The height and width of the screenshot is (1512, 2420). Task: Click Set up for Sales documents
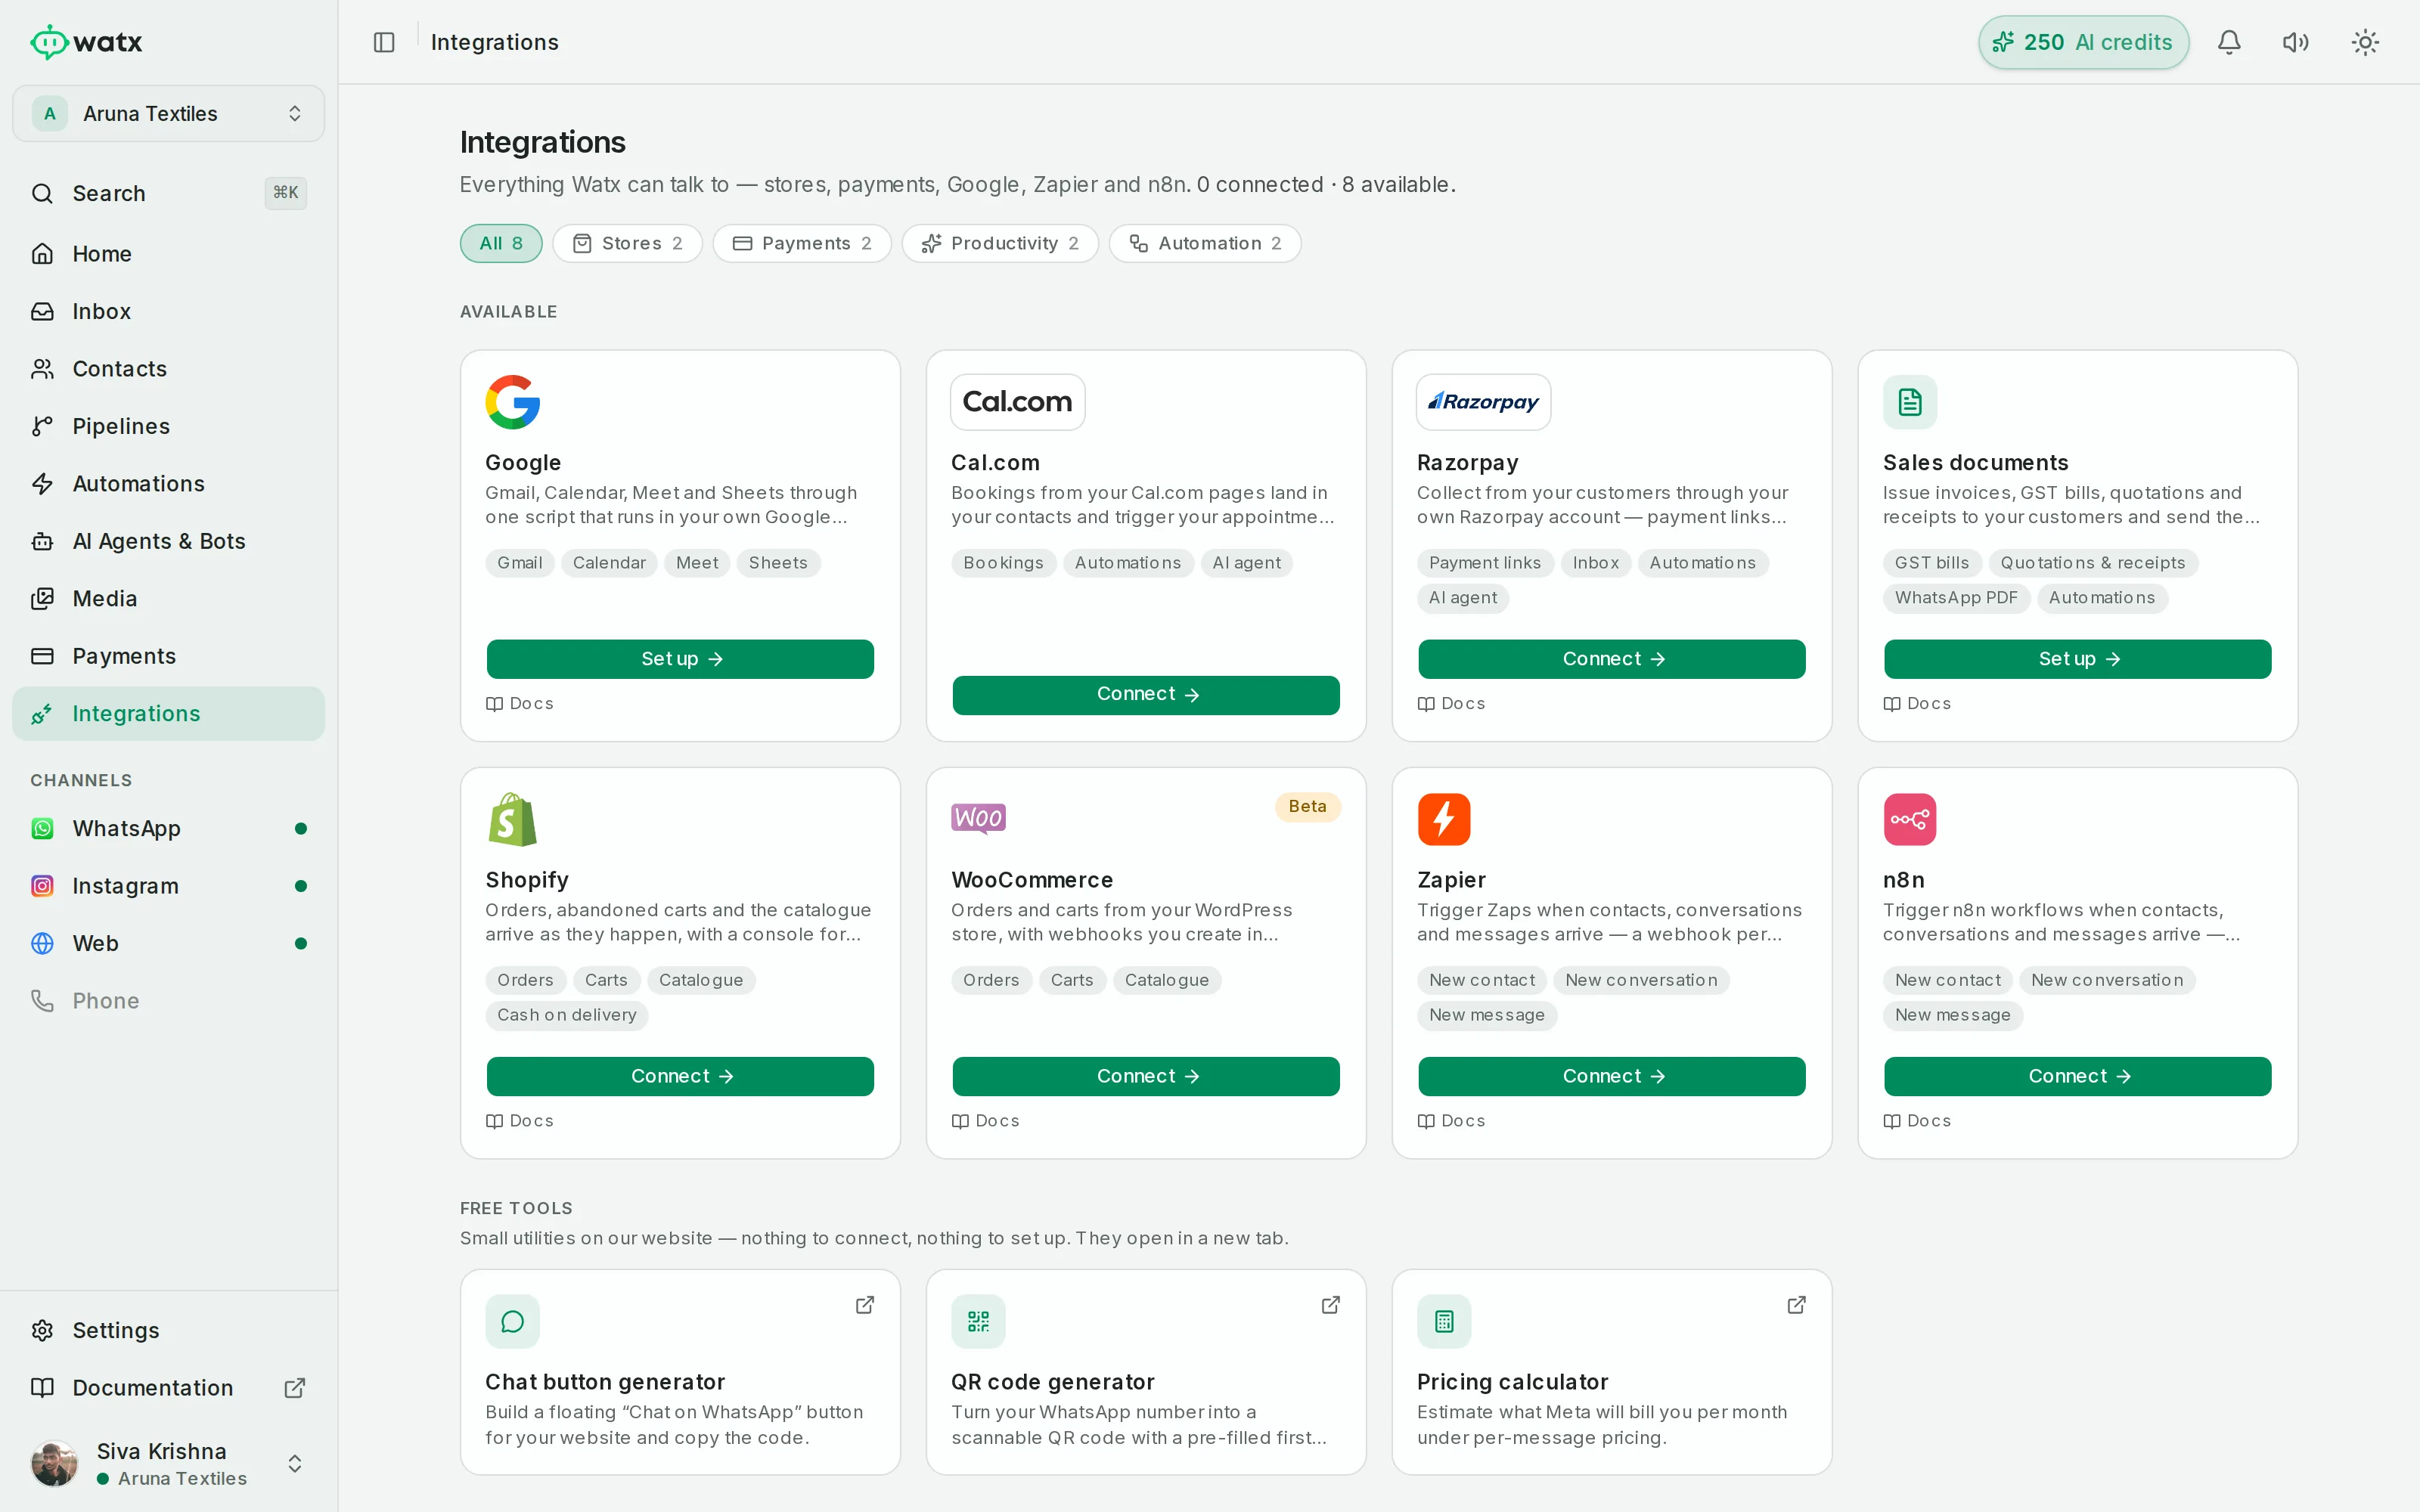[x=2078, y=659]
